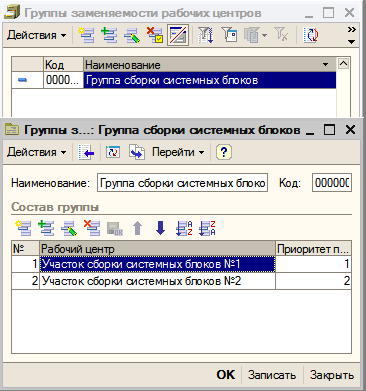Select Участок сборки системных блоков №2
The height and width of the screenshot is (391, 366).
157,281
